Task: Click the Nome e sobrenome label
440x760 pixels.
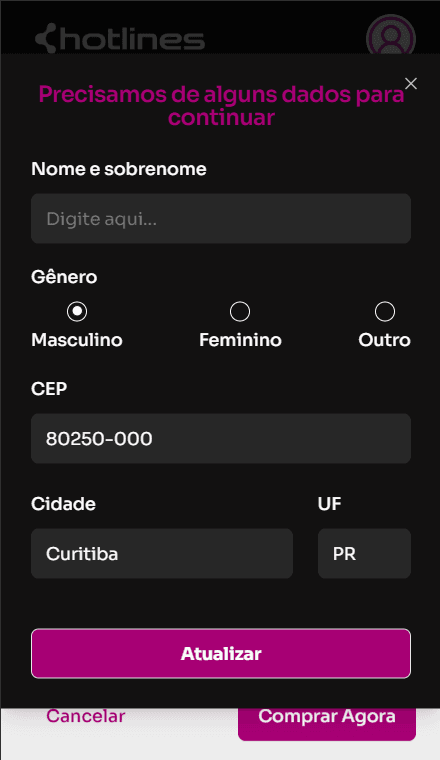Action: 119,169
